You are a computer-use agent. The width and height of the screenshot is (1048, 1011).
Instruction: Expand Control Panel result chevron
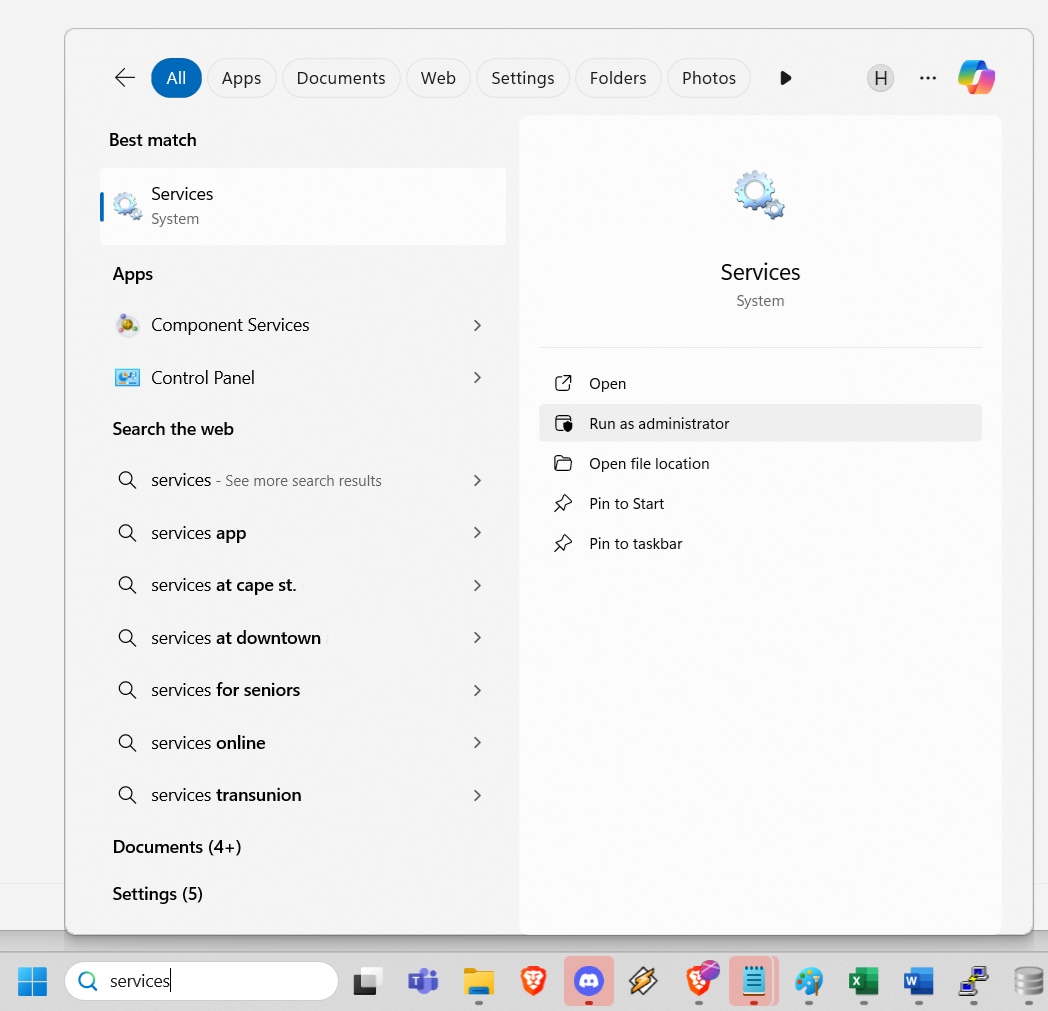pos(477,378)
